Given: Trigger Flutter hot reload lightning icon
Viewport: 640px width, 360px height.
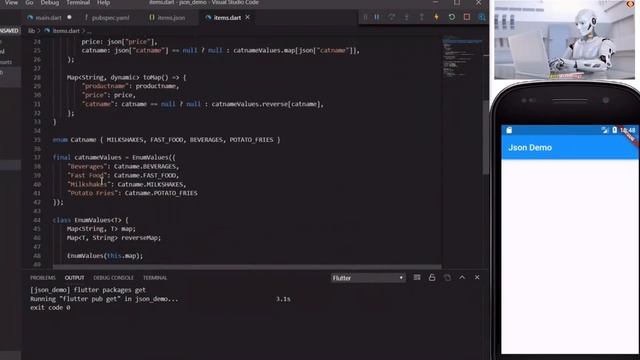Looking at the screenshot, I should pos(436,17).
